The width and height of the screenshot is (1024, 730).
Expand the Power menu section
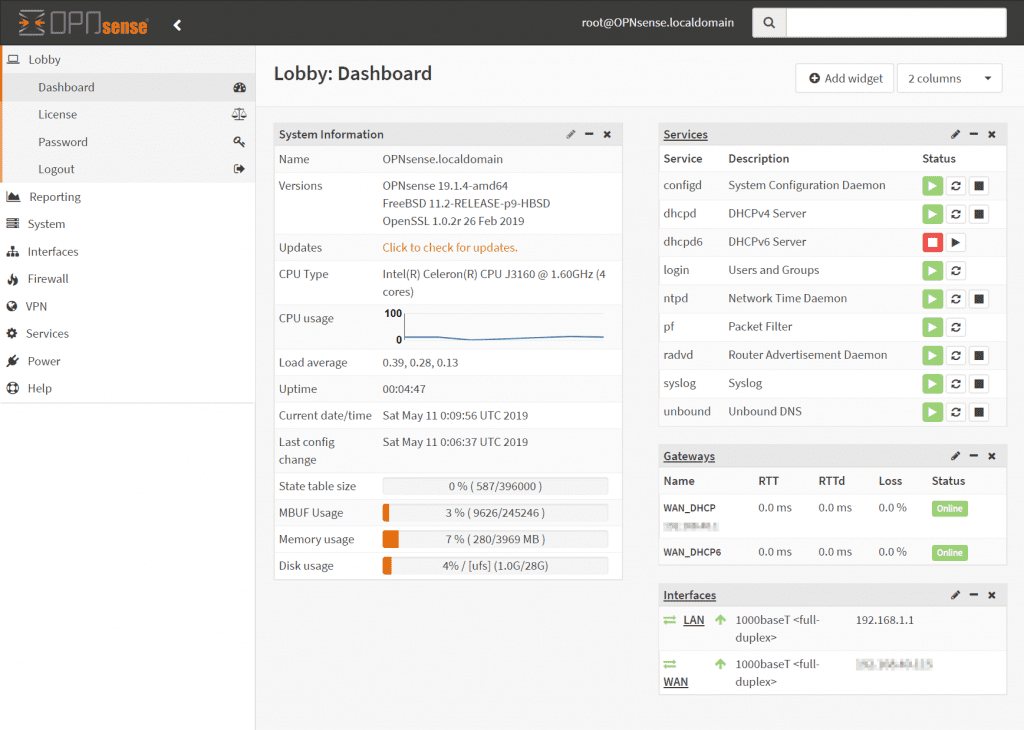128,361
